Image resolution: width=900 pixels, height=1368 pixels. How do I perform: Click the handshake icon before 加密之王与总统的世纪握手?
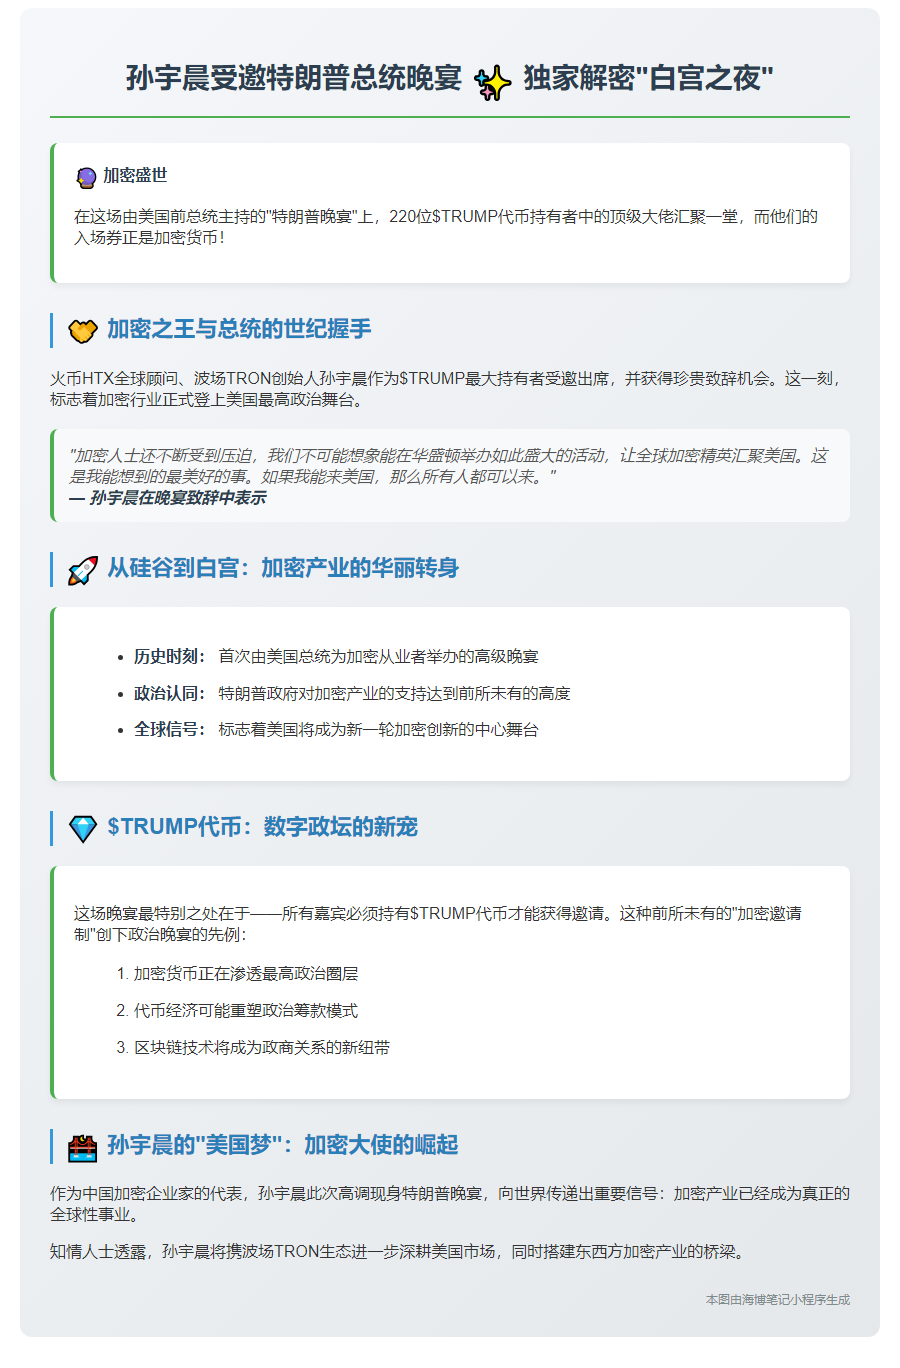pos(82,330)
